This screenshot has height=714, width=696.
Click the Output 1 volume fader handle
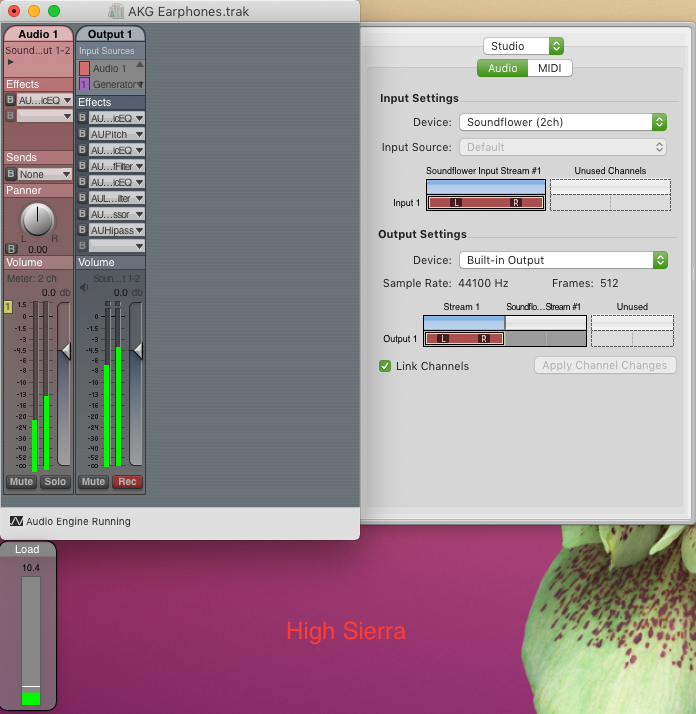coord(138,351)
